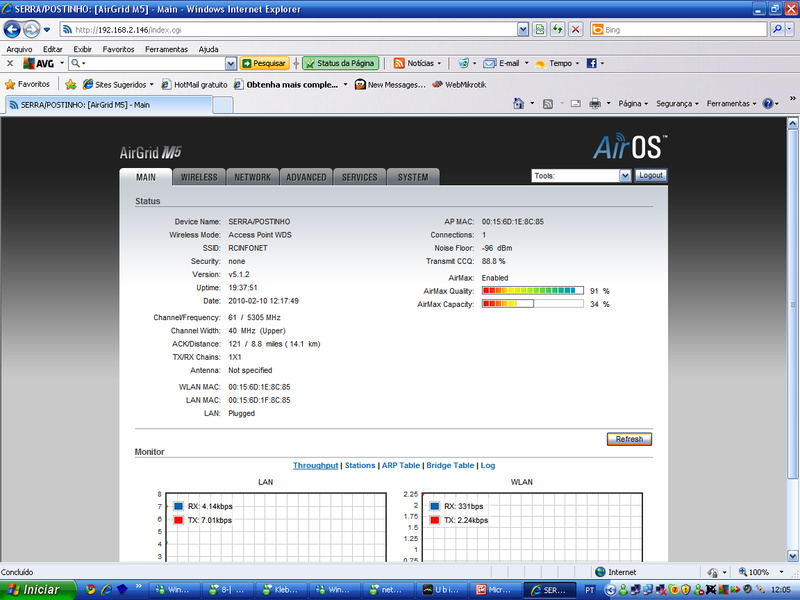
Task: Click the printer icon
Action: click(x=595, y=104)
